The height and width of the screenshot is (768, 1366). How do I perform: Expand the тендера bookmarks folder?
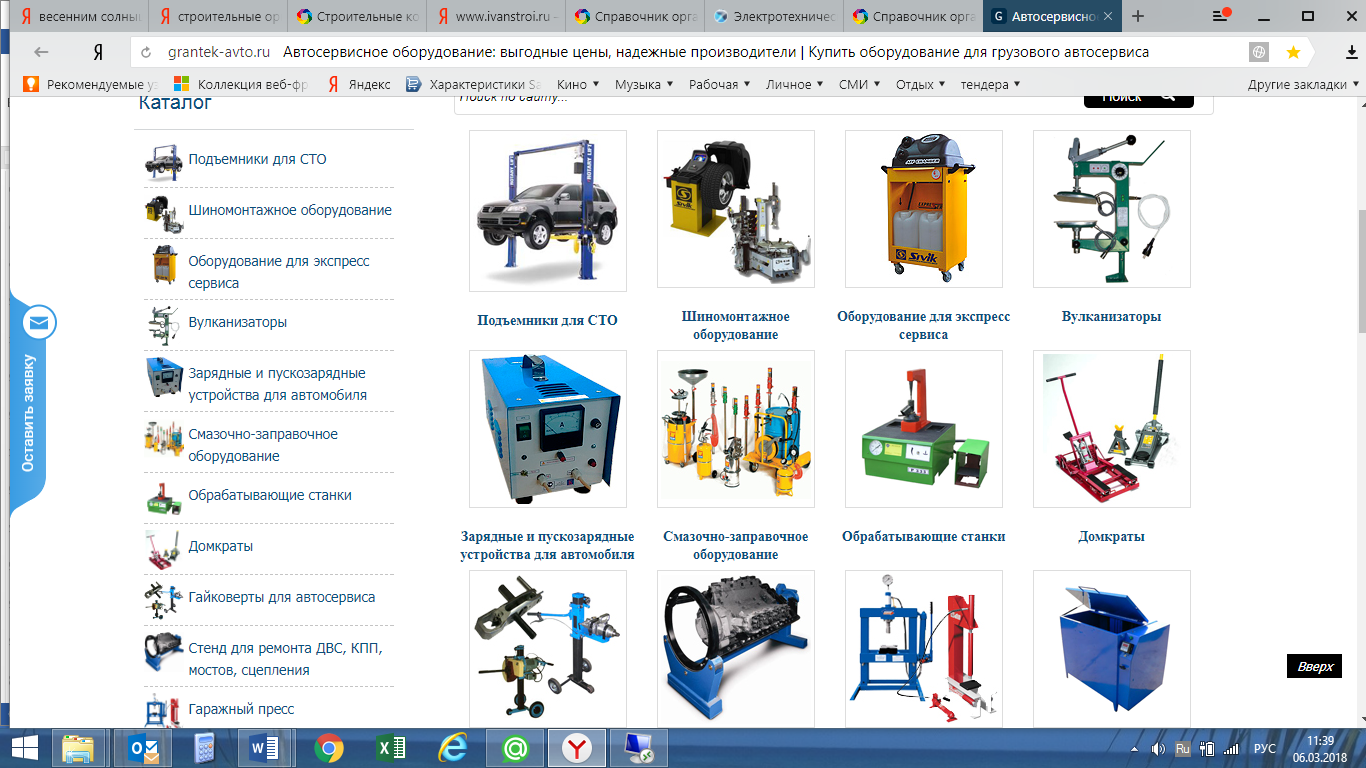coord(991,85)
